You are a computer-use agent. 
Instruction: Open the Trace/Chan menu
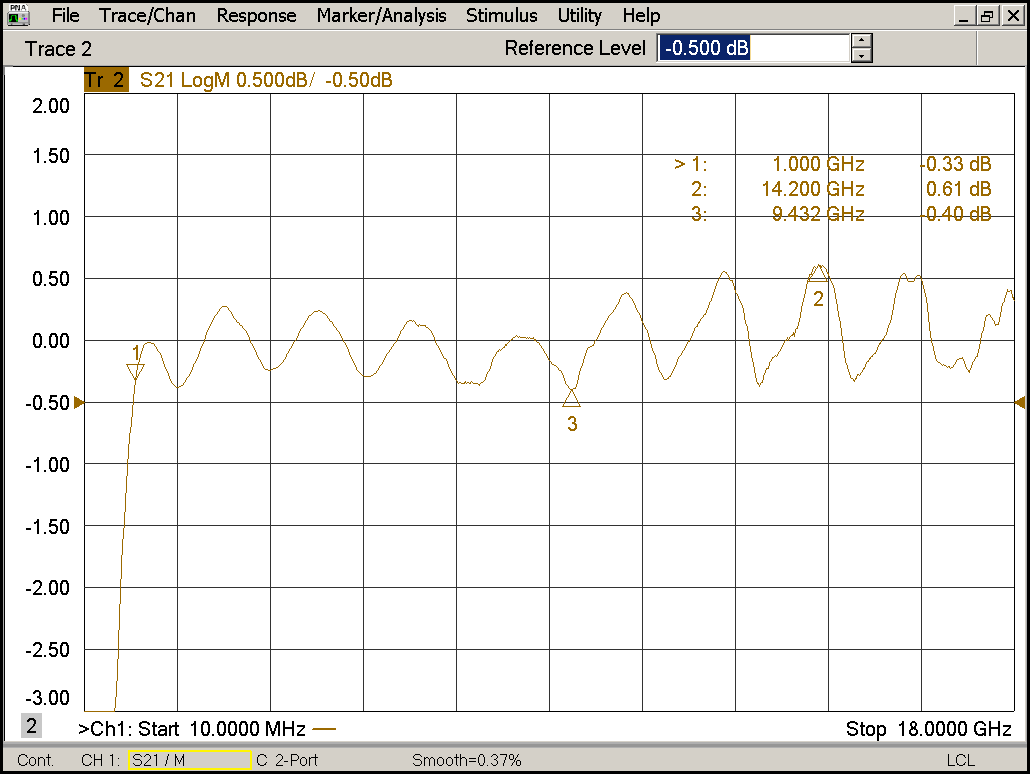(147, 15)
